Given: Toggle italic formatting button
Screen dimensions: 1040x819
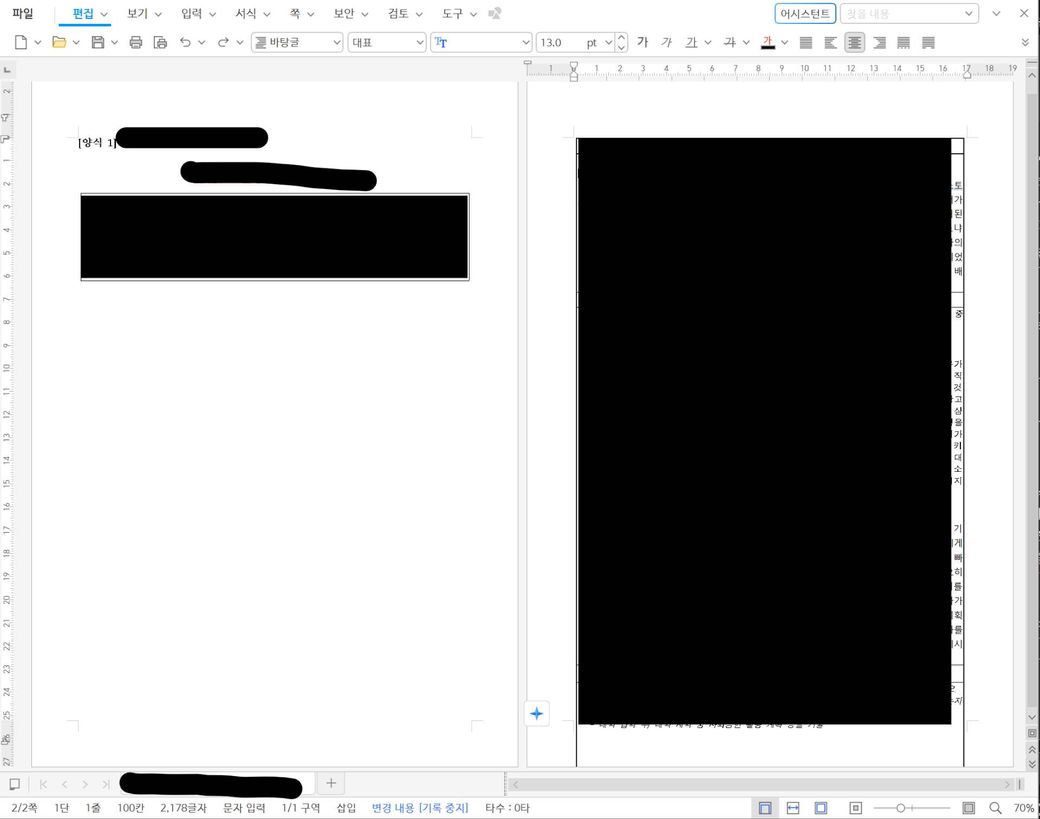Looking at the screenshot, I should click(667, 42).
